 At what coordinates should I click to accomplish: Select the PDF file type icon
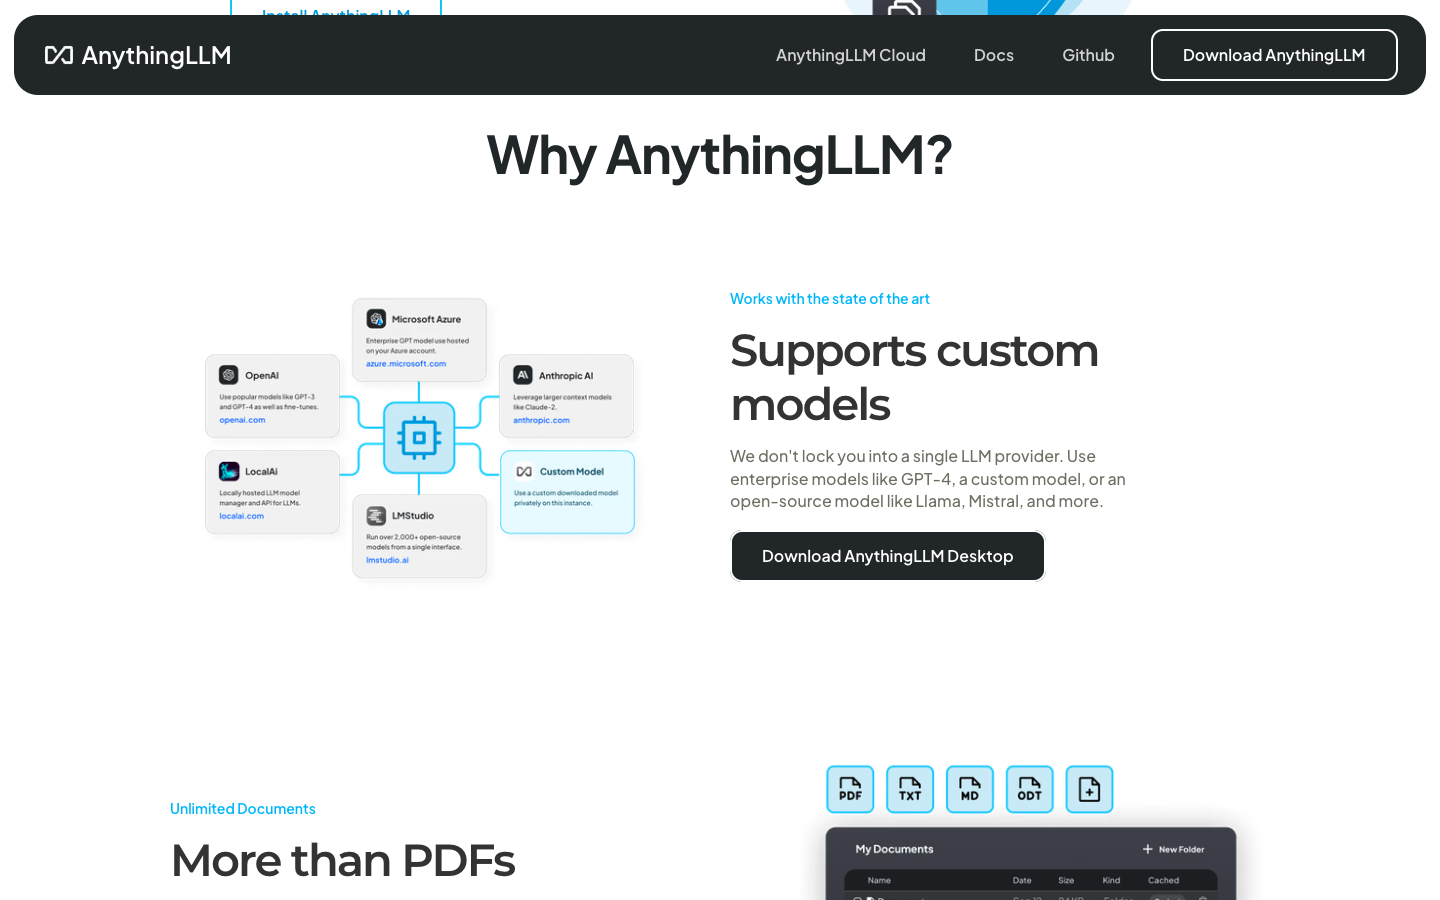click(x=850, y=789)
